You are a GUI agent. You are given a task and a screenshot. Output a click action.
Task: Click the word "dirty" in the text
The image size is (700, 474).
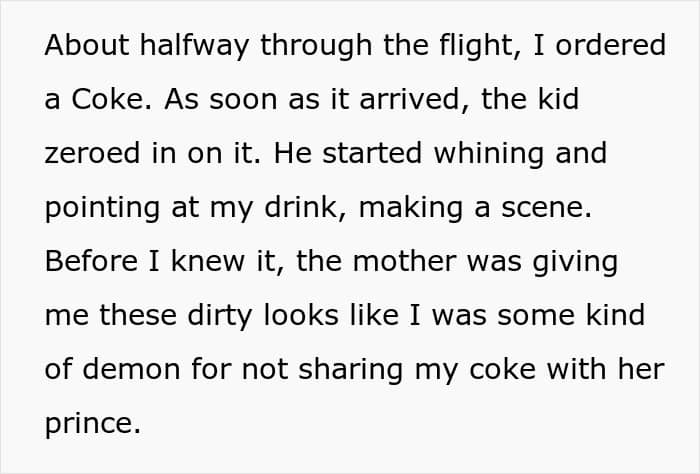[x=220, y=316]
